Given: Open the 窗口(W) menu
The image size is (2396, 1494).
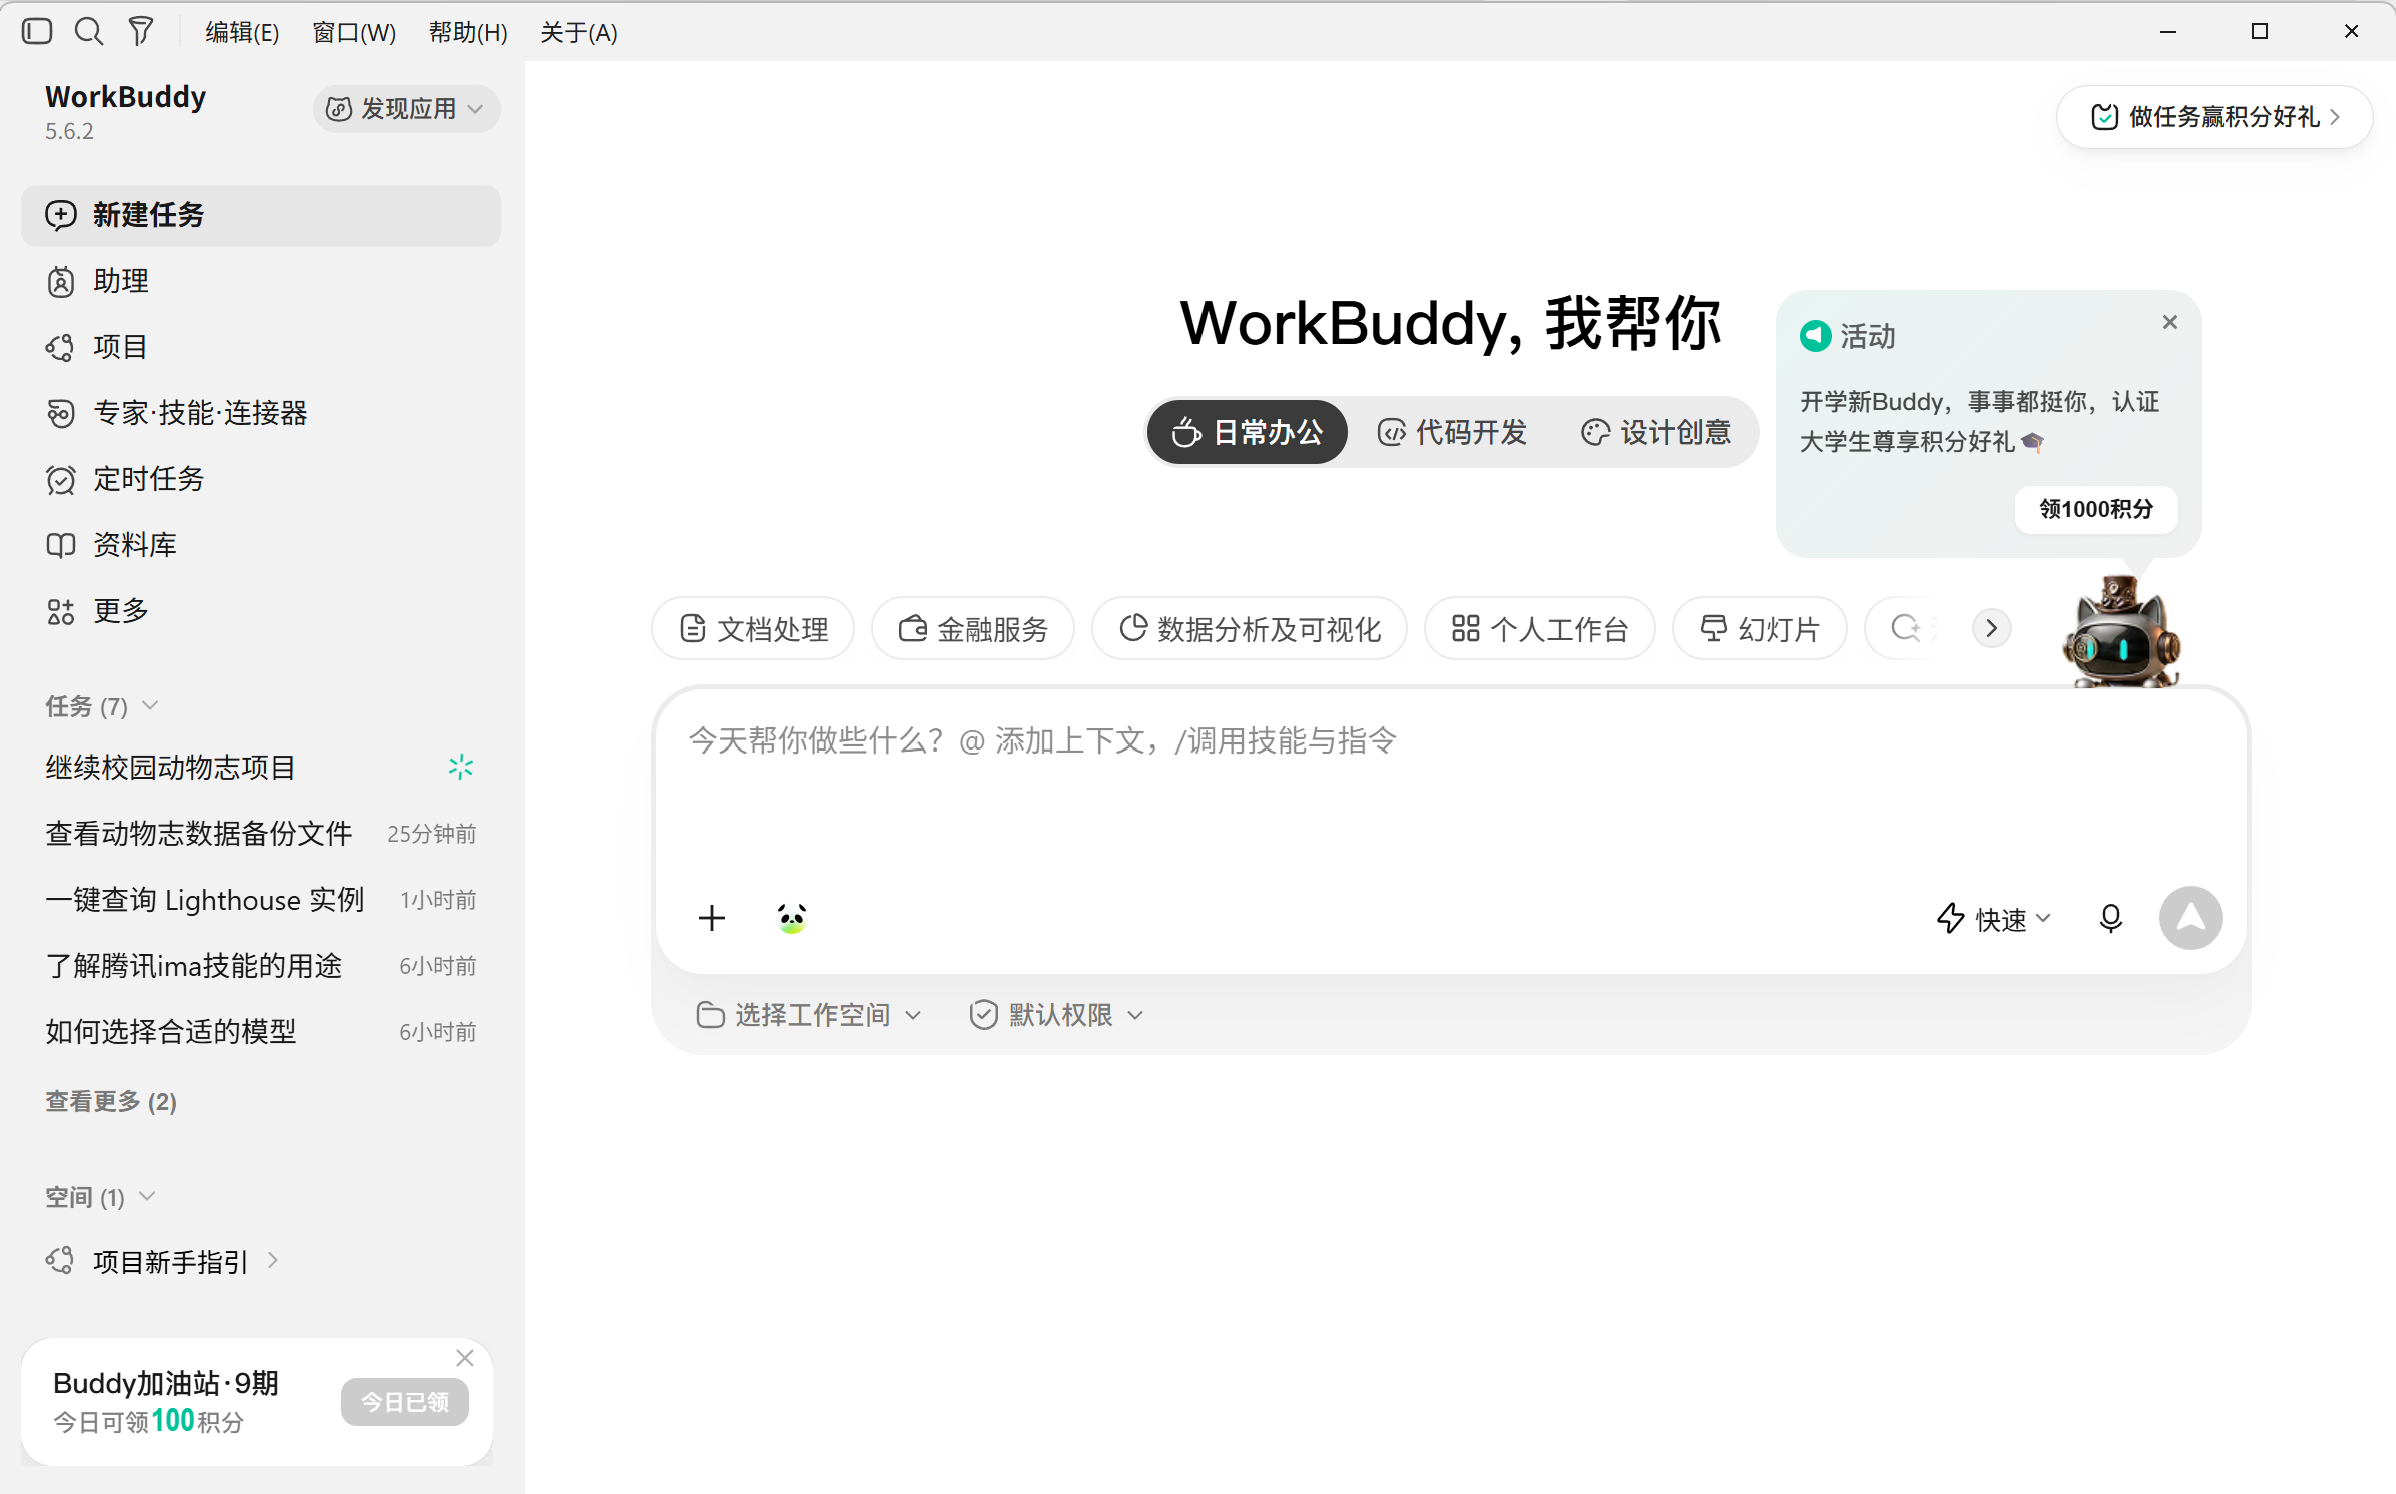Looking at the screenshot, I should click(354, 32).
